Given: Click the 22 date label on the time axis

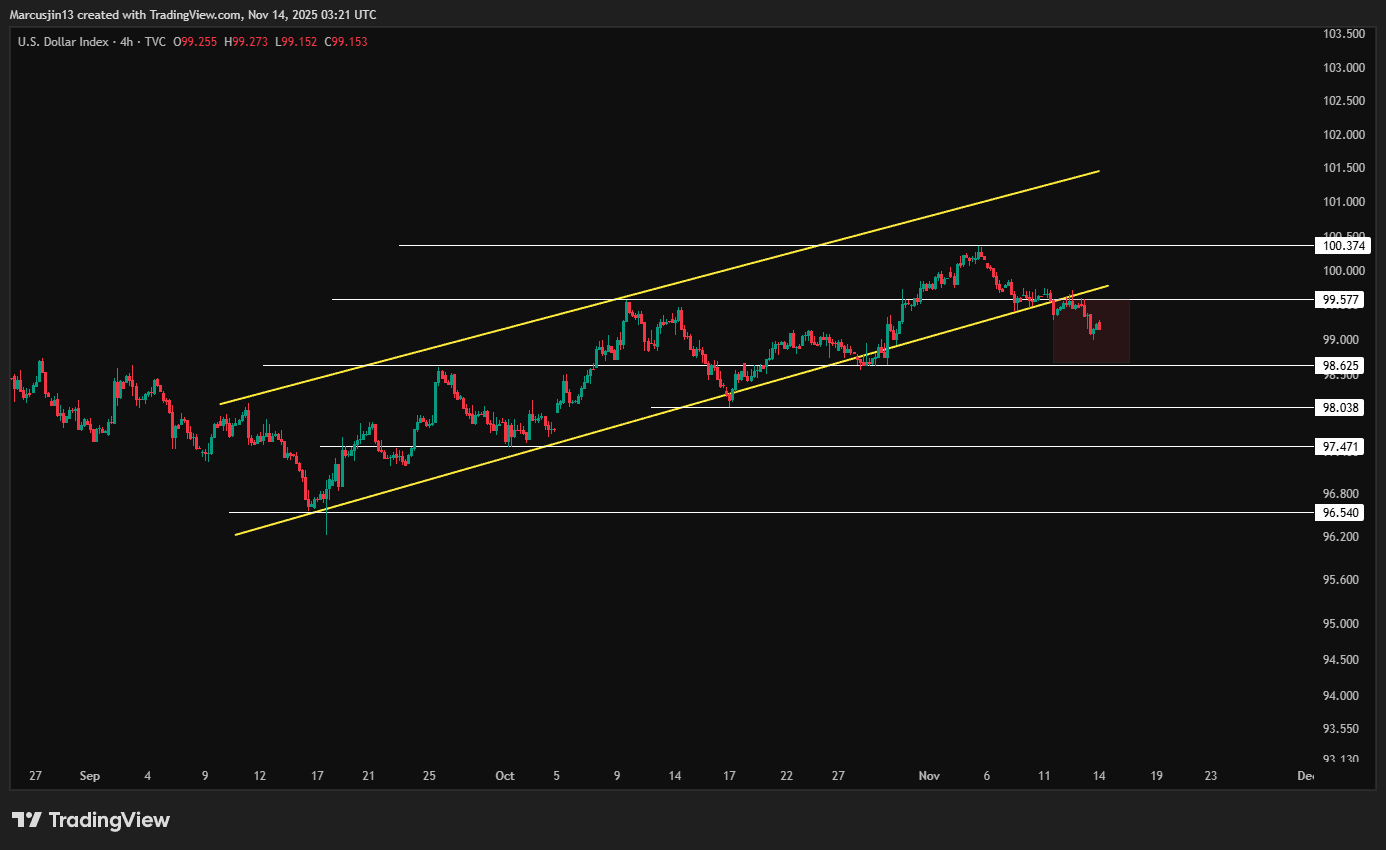Looking at the screenshot, I should [x=787, y=776].
